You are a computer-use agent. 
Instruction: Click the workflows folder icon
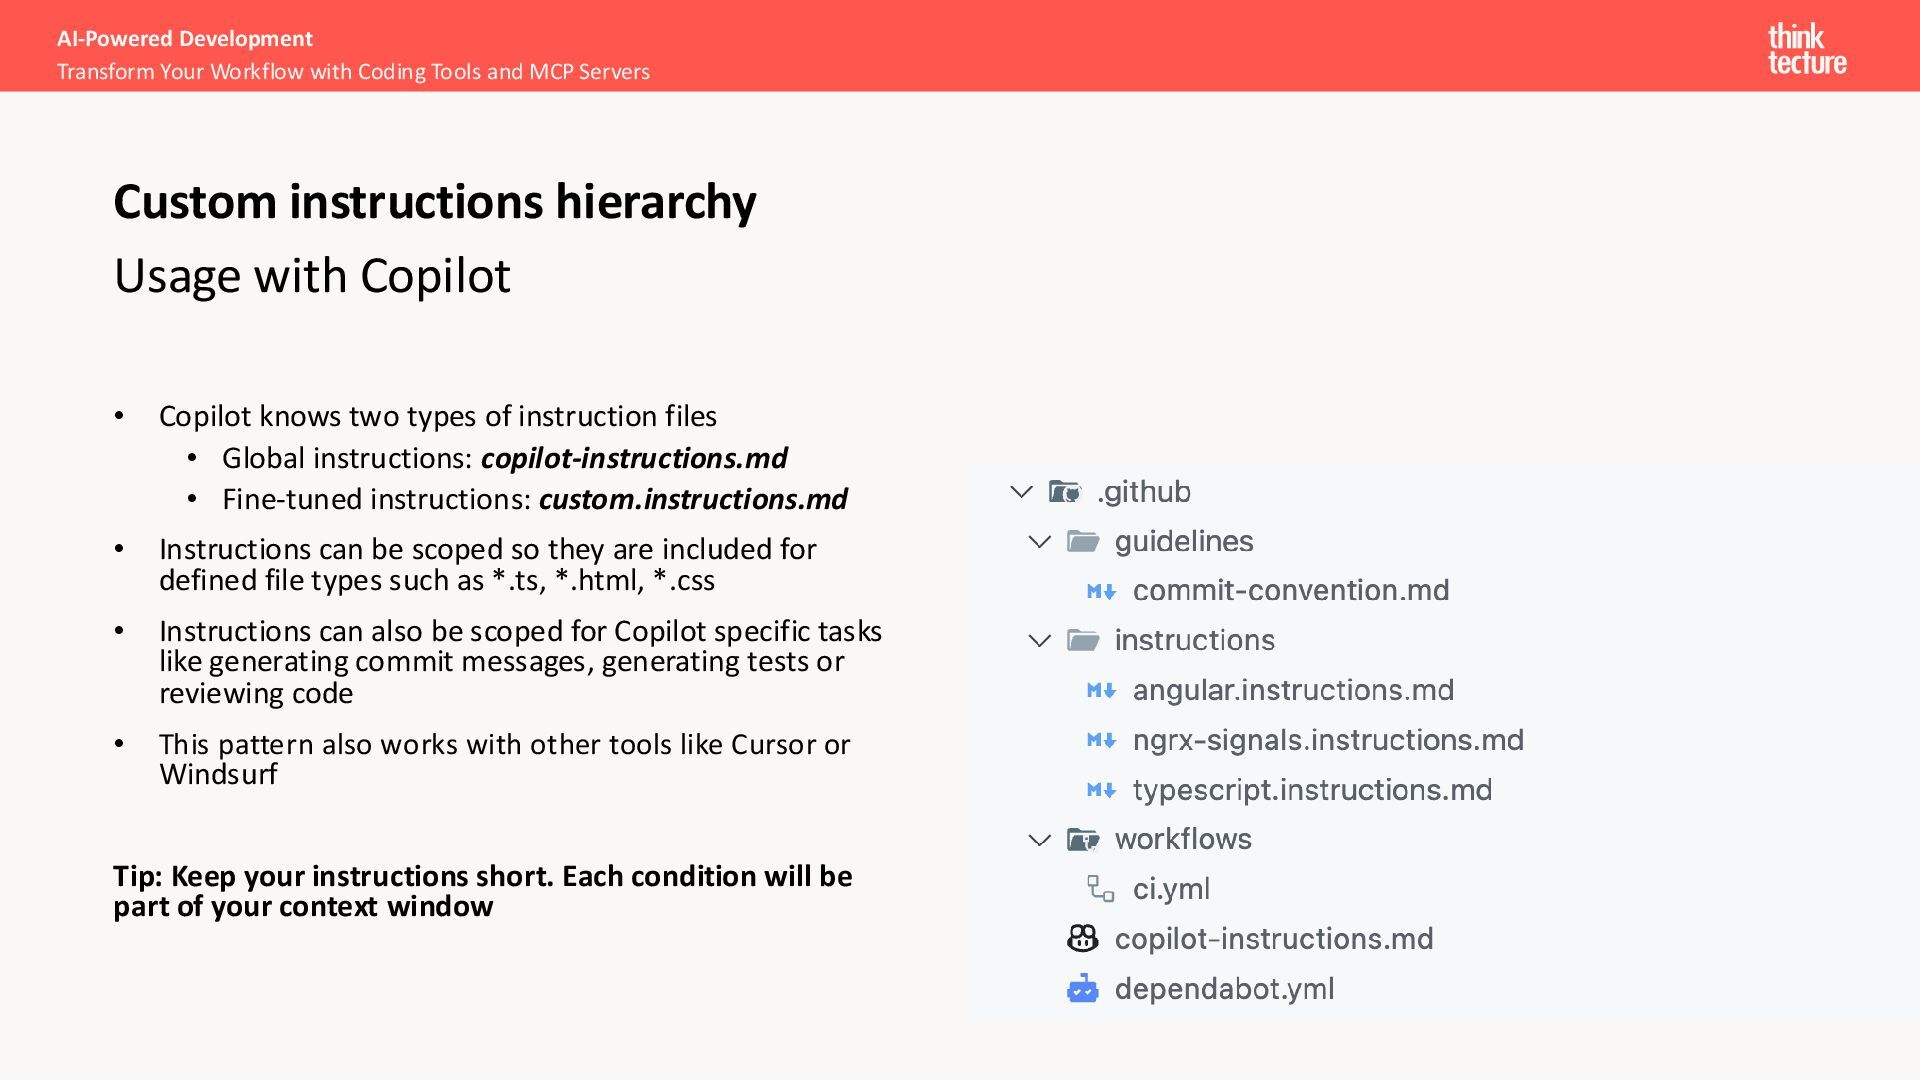click(x=1083, y=840)
